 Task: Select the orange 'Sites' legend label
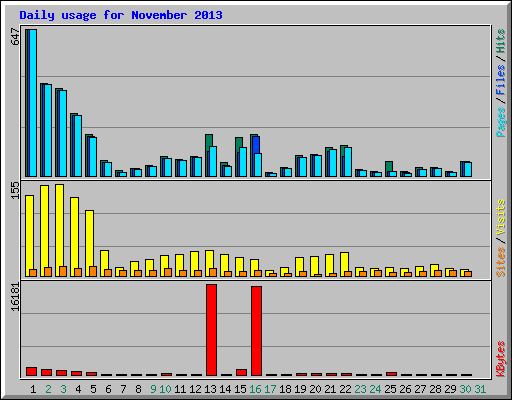coord(501,262)
